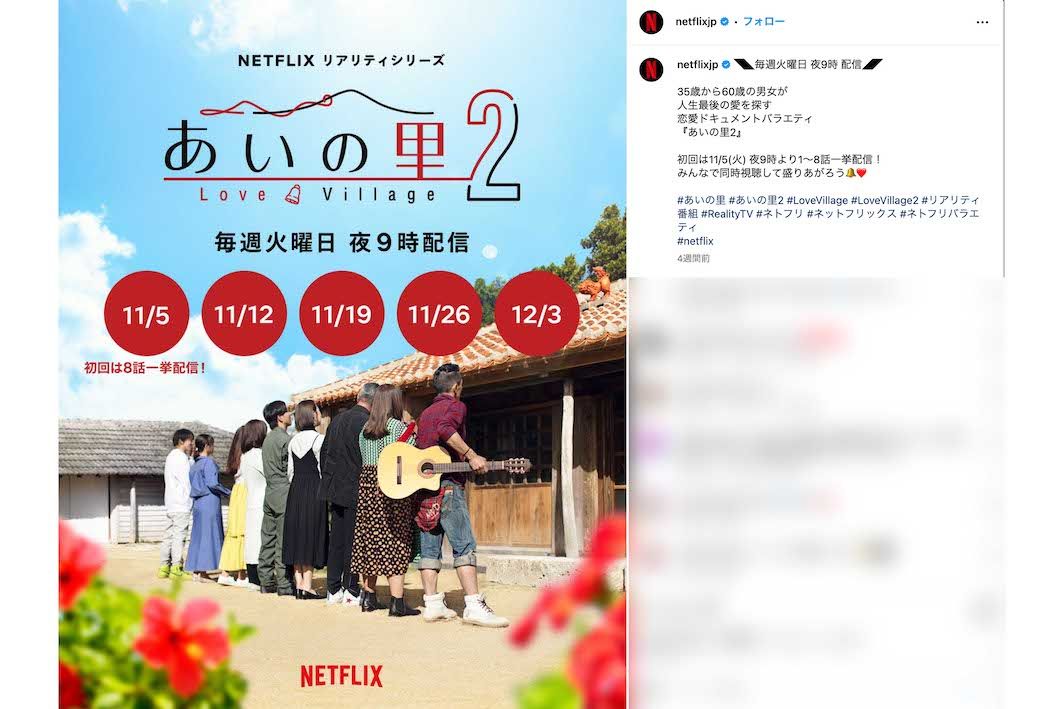Open the #RealityTV hashtag
Viewport: 1063px width, 709px height.
pyautogui.click(x=727, y=214)
